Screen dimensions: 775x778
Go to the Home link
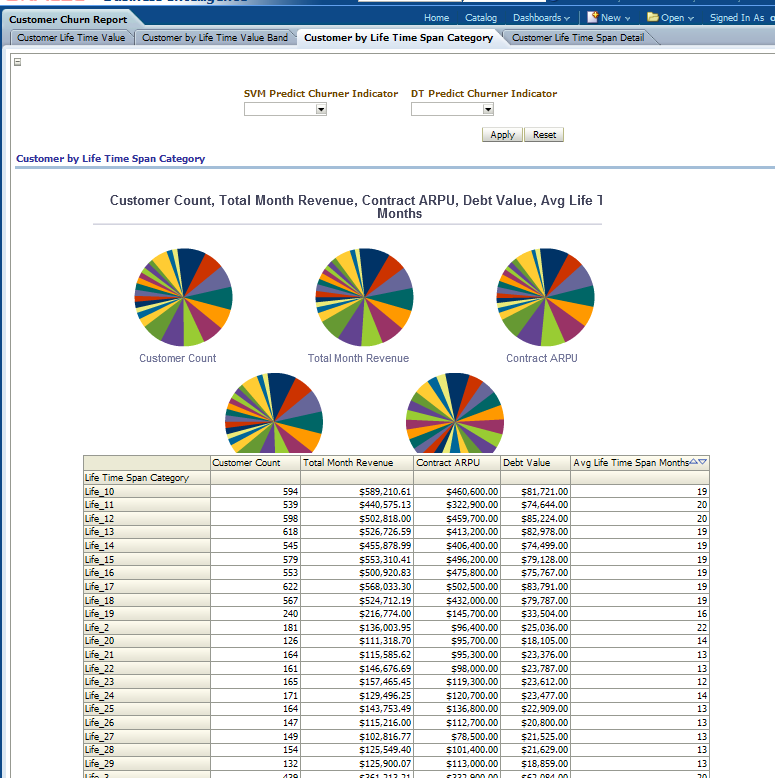pyautogui.click(x=437, y=18)
